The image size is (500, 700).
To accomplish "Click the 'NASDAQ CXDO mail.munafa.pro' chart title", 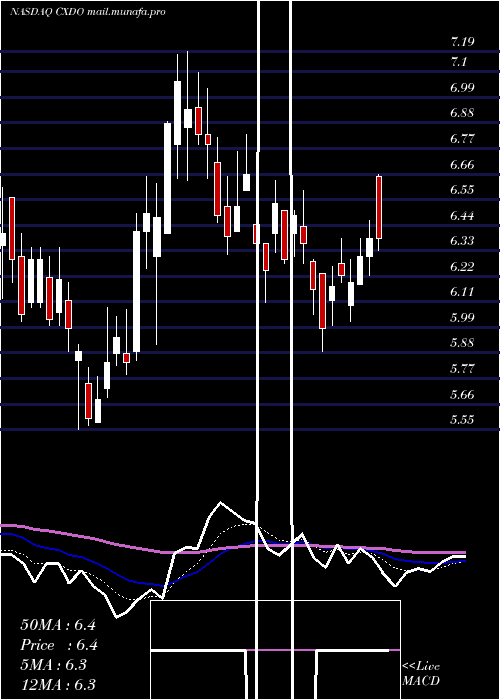I will pos(88,12).
